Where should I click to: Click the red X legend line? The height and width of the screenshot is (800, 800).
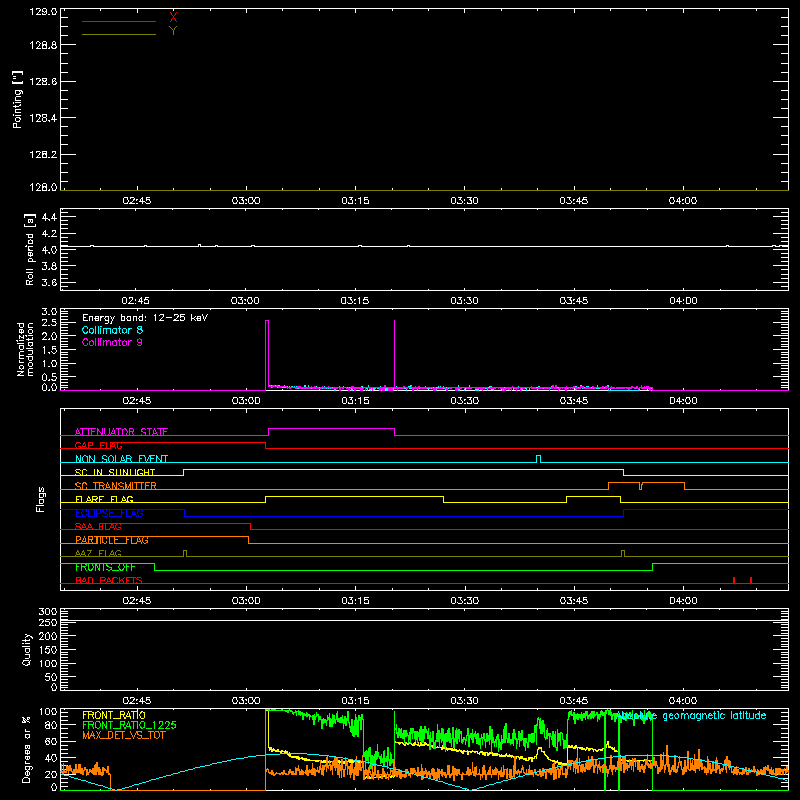(x=119, y=21)
